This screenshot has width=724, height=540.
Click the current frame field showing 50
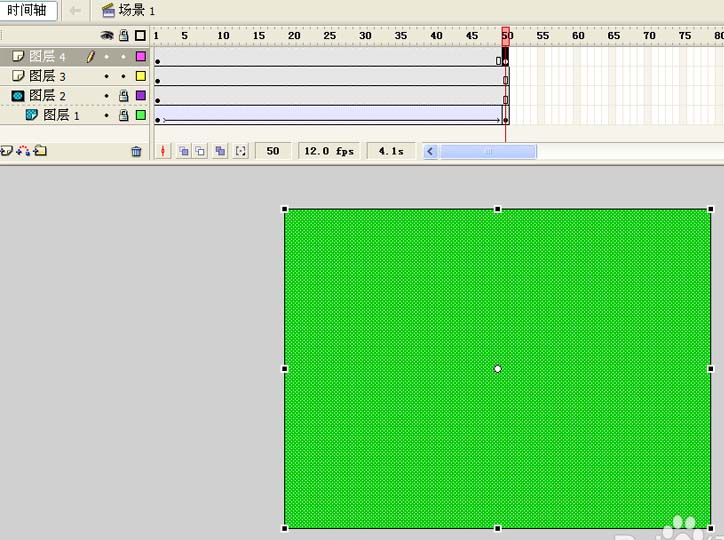click(273, 151)
